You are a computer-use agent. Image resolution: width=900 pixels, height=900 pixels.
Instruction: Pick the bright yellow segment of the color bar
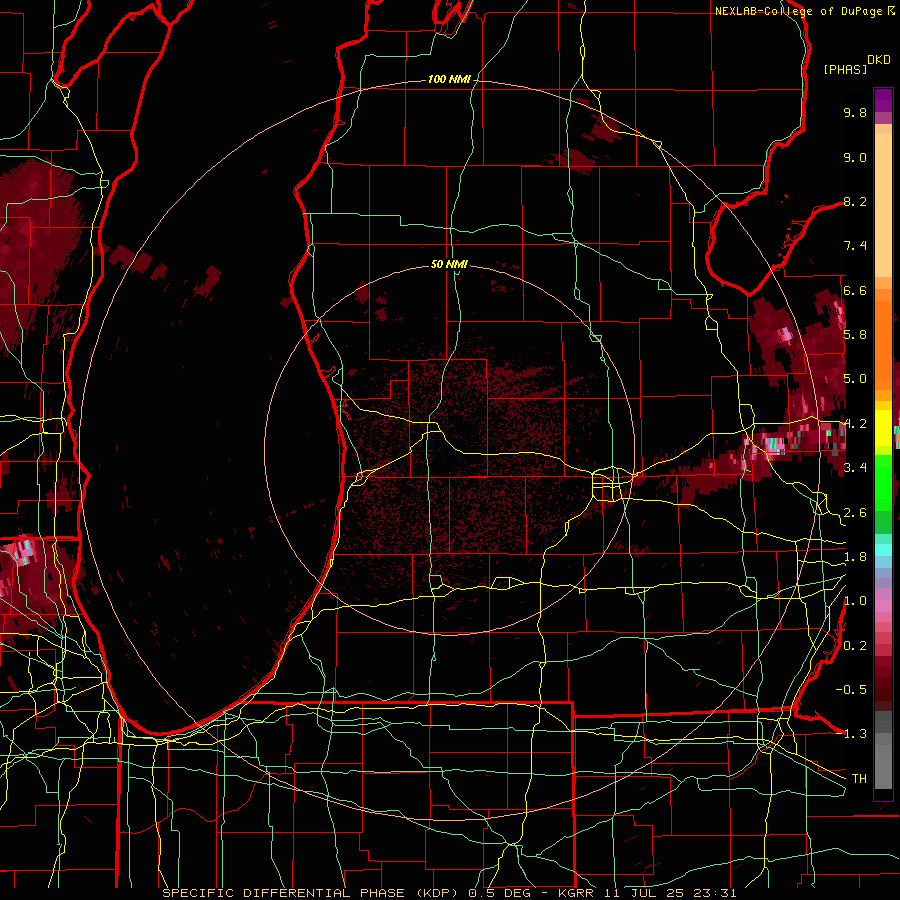pos(883,429)
